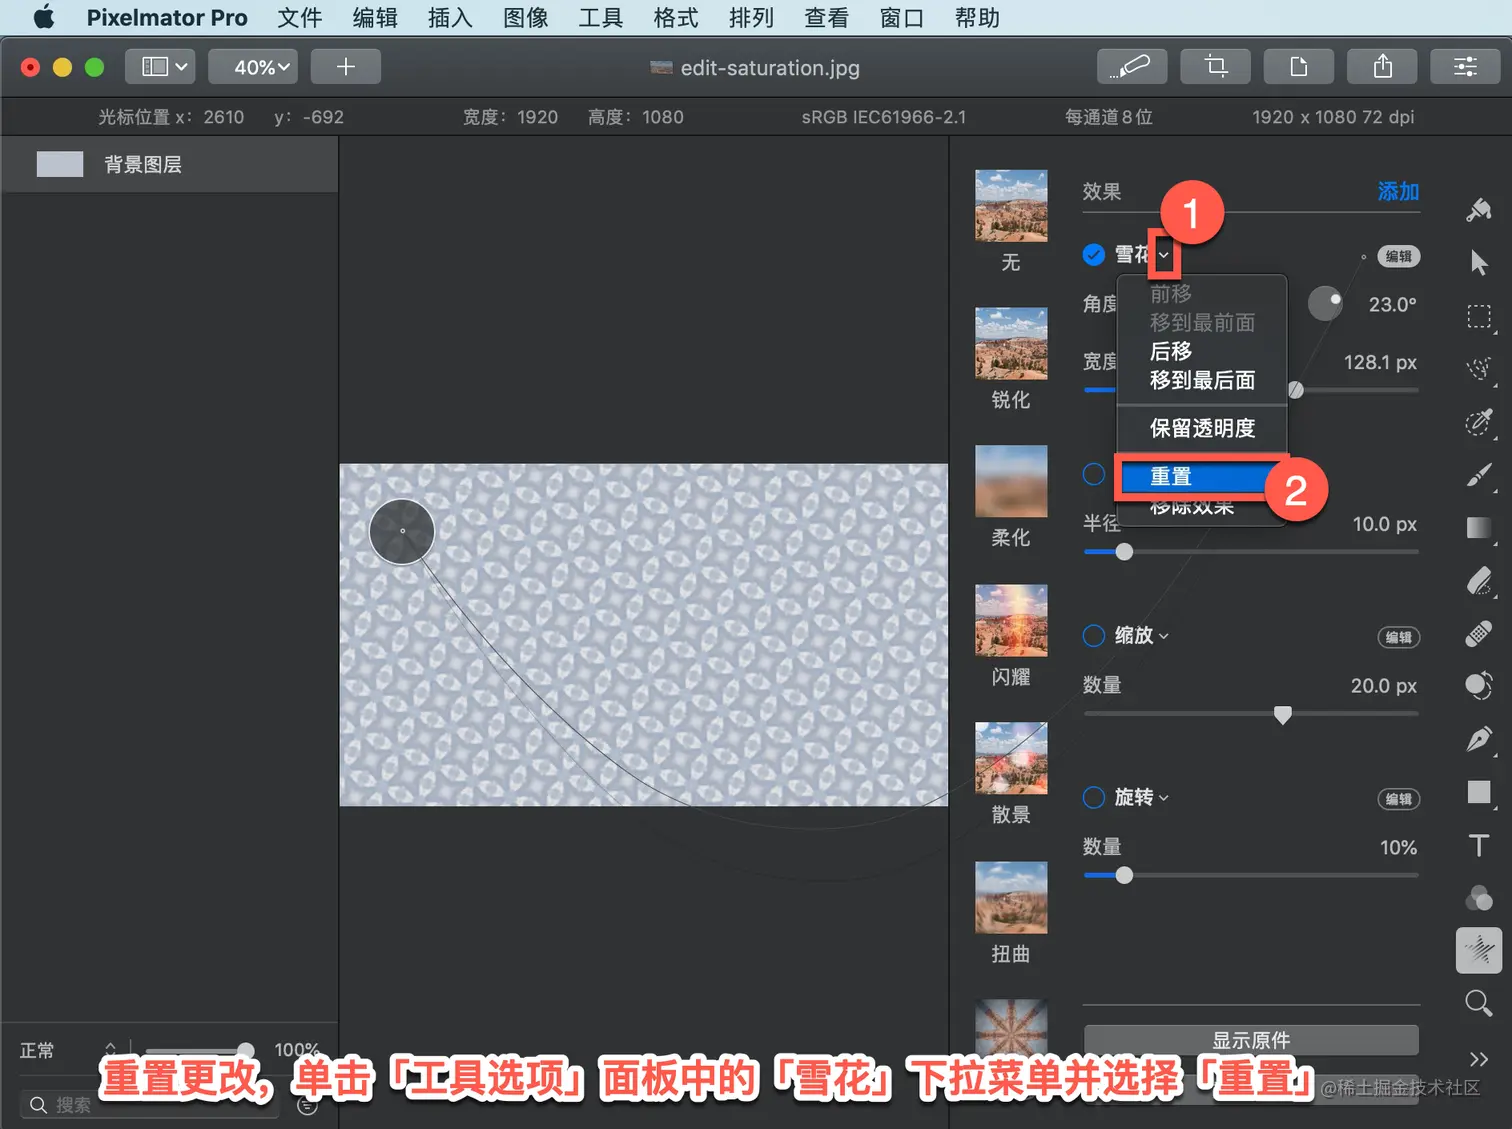Viewport: 1512px width, 1129px height.
Task: Select the Style paint bucket tool
Action: [1479, 209]
